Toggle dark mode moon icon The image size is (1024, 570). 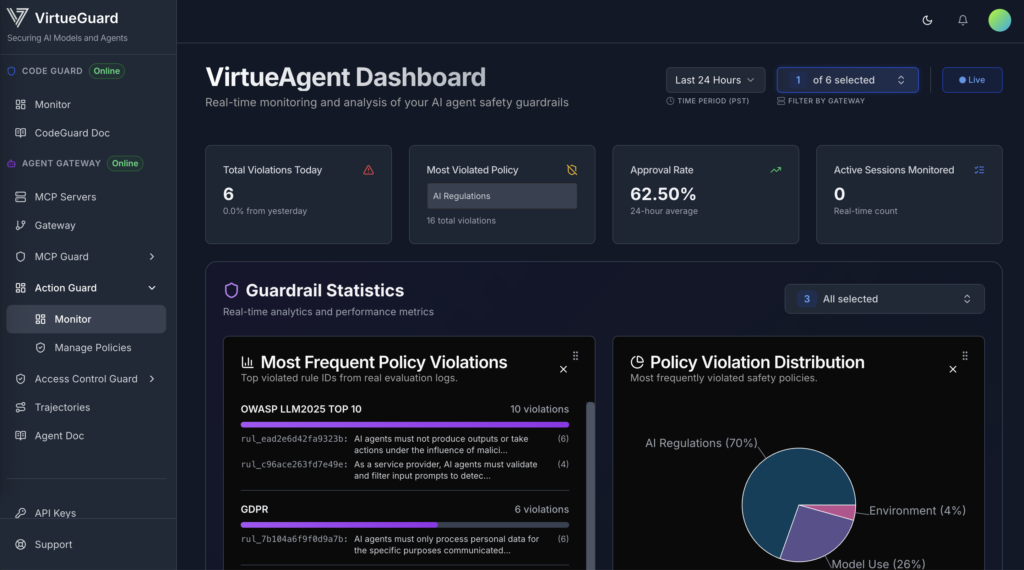coord(927,20)
